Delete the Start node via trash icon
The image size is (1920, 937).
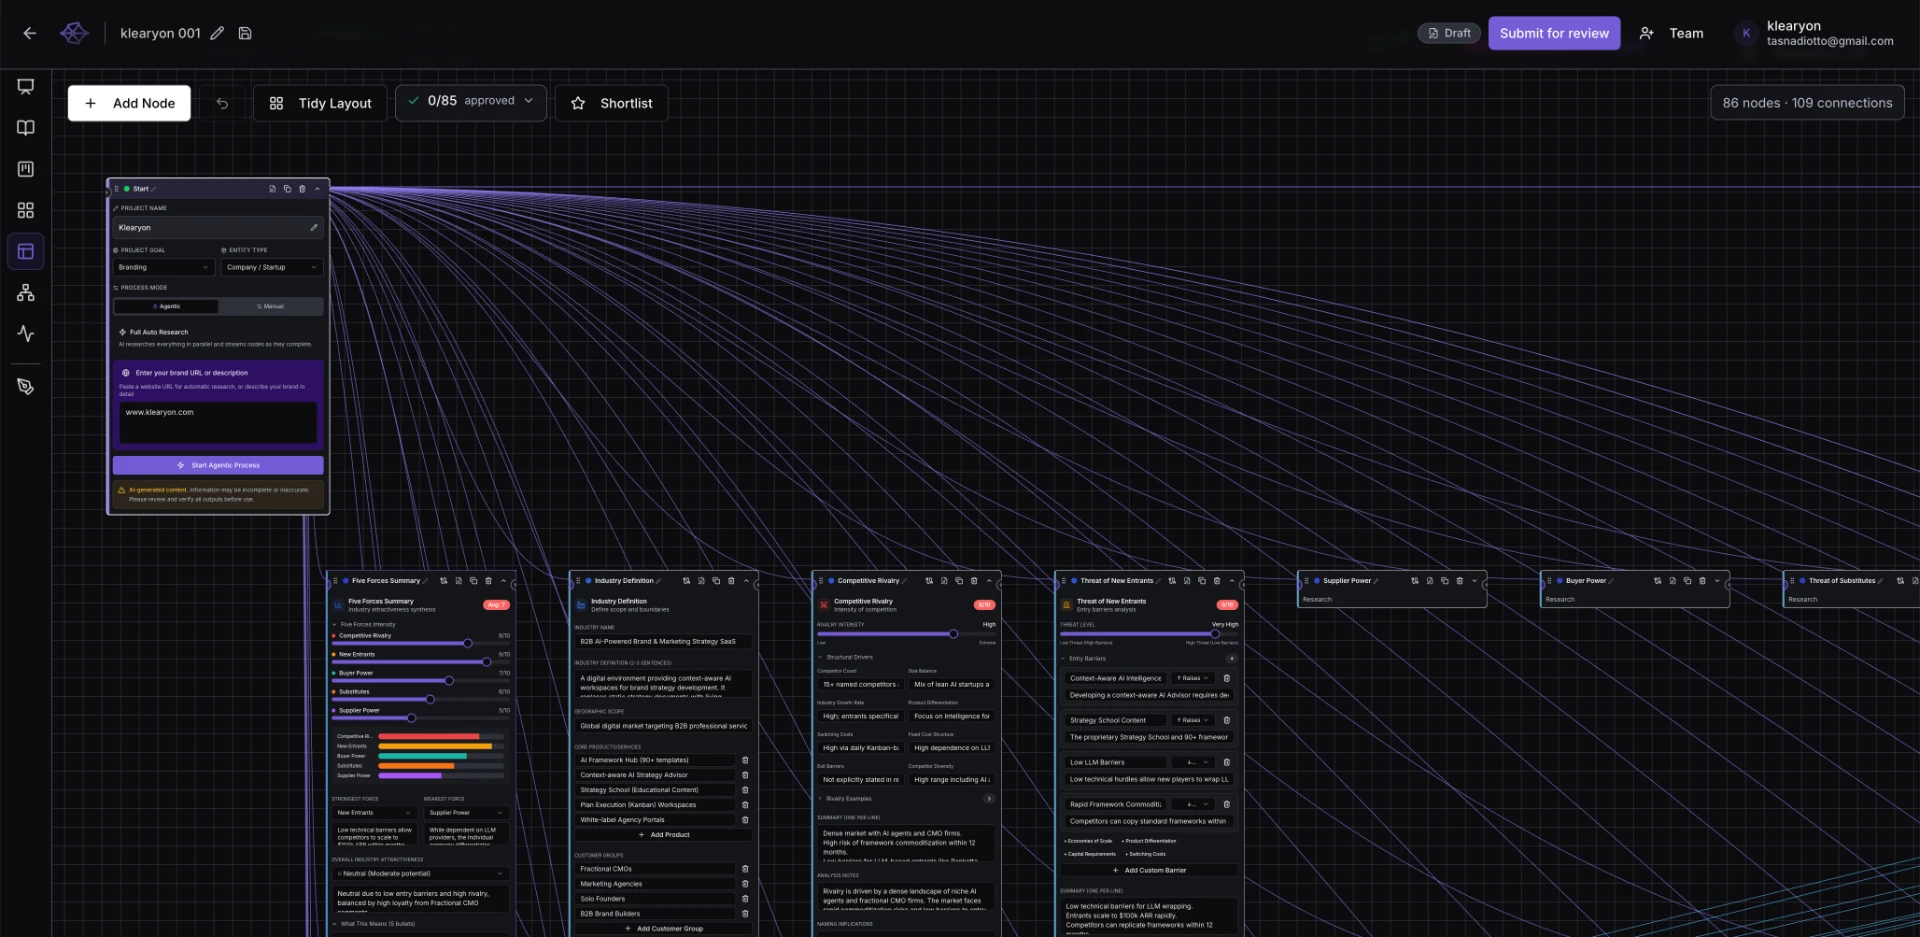click(x=302, y=189)
